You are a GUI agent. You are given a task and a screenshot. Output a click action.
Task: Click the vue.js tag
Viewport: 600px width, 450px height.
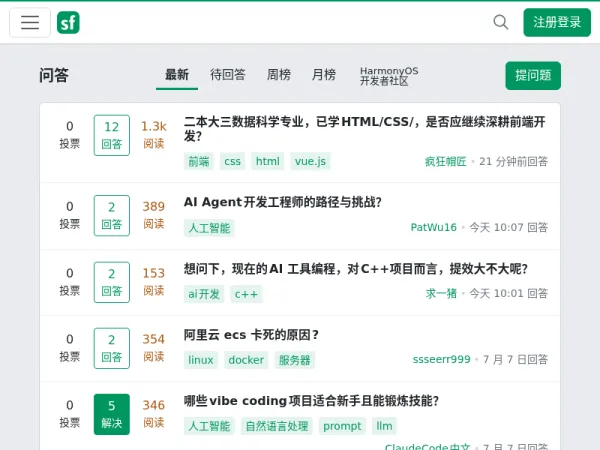tap(310, 161)
